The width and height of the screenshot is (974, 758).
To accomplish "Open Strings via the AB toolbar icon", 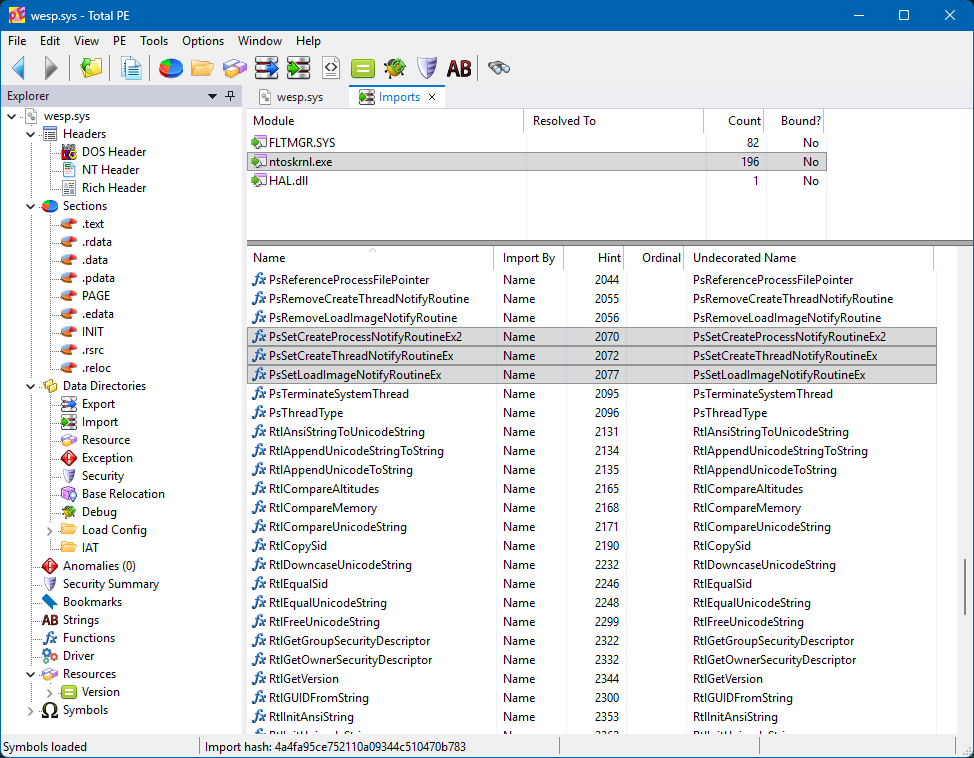I will 459,68.
